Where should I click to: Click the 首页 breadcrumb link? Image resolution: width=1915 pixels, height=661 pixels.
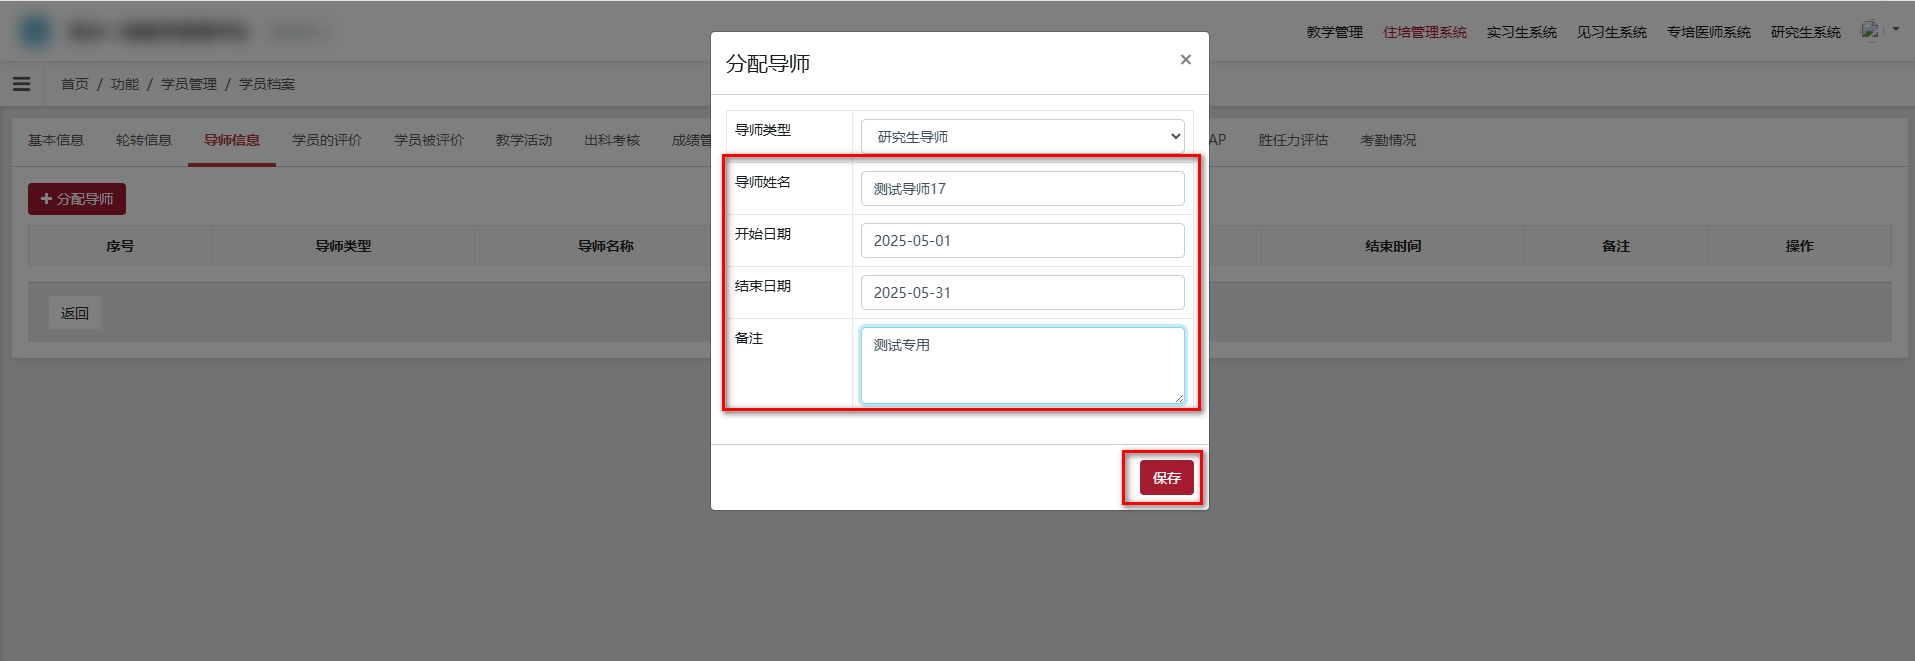(75, 84)
